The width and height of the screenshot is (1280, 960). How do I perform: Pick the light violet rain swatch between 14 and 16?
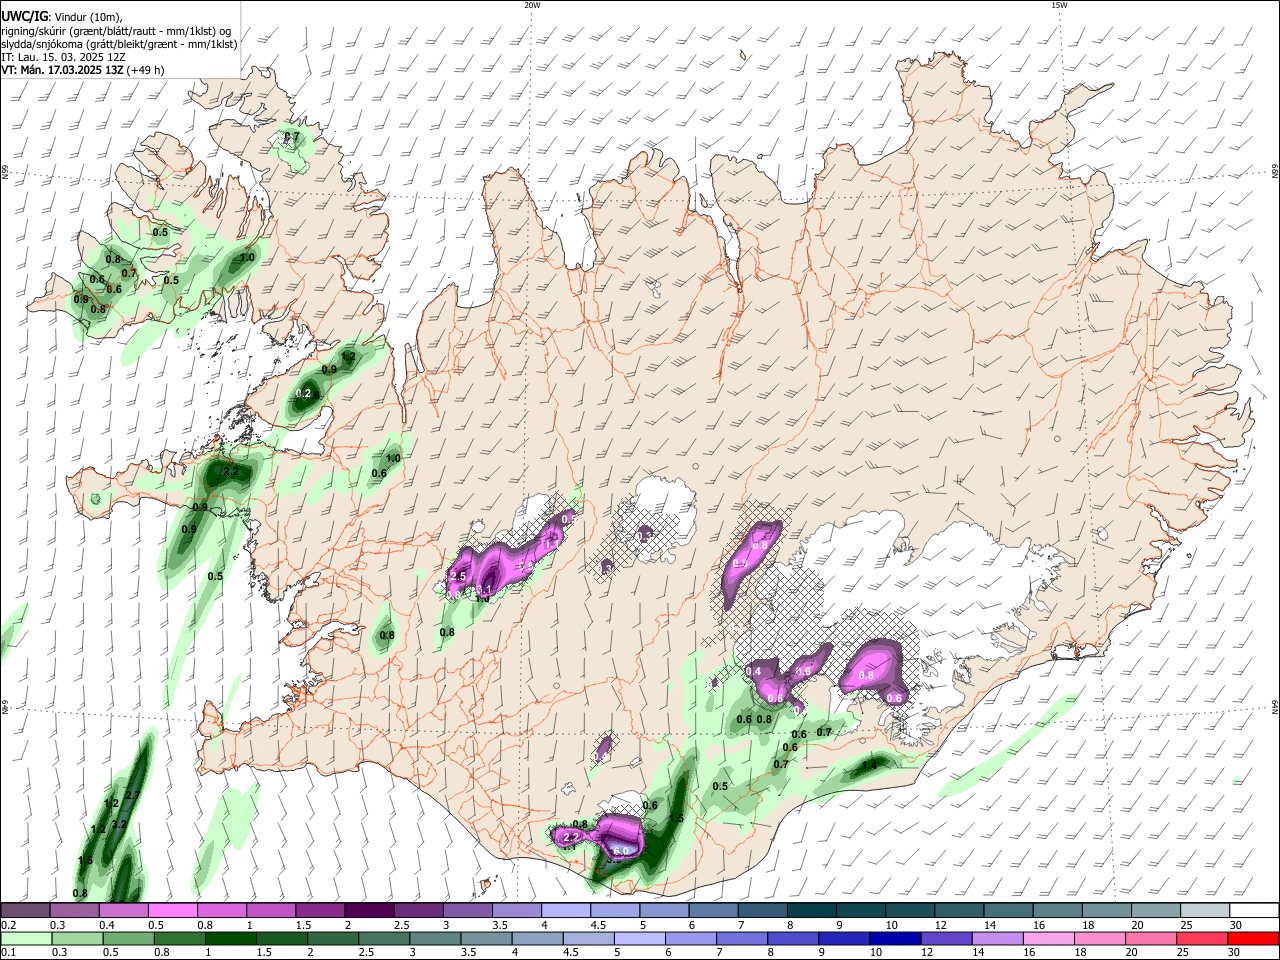point(997,939)
